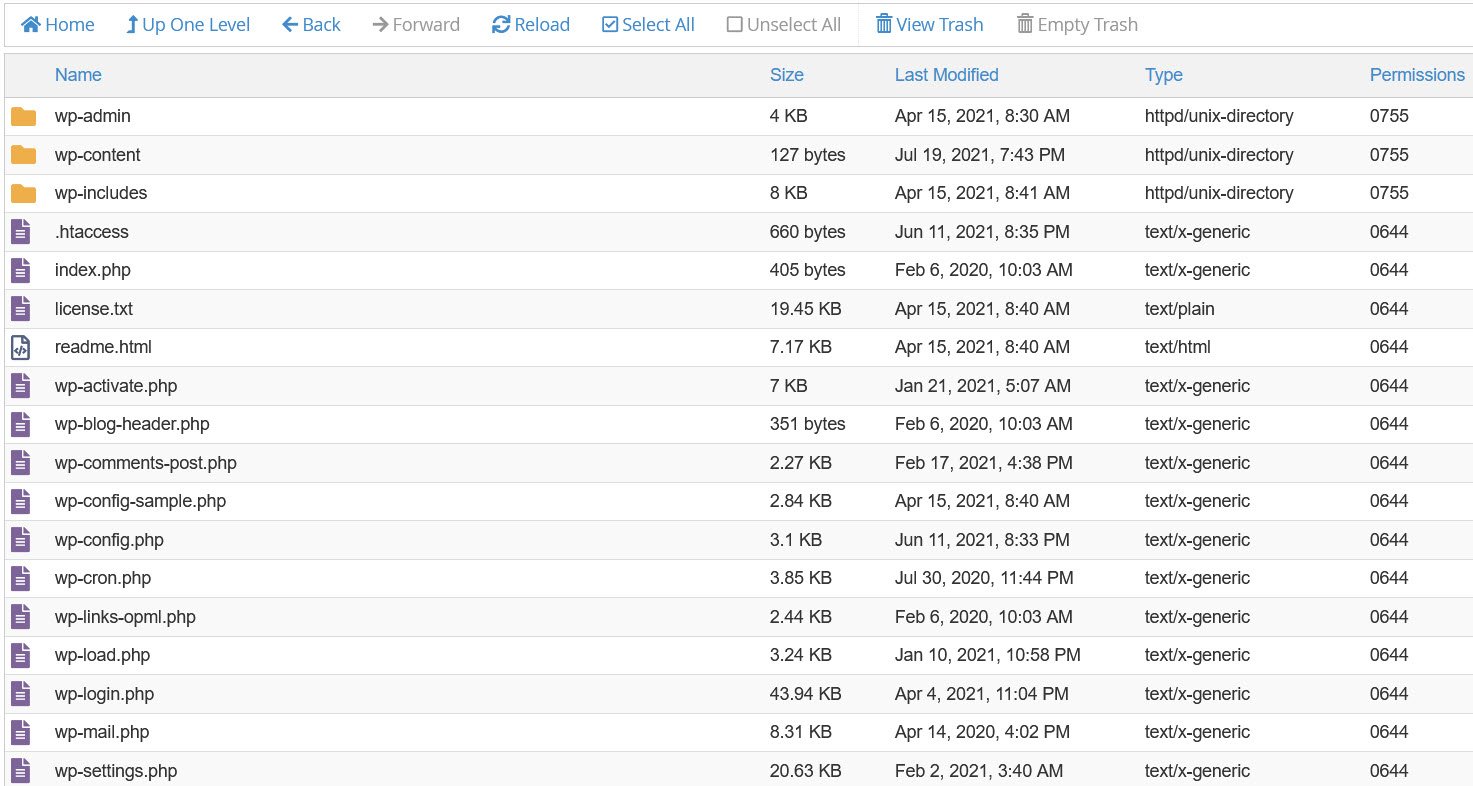Select the readme.html file name
The image size is (1473, 786).
[103, 347]
